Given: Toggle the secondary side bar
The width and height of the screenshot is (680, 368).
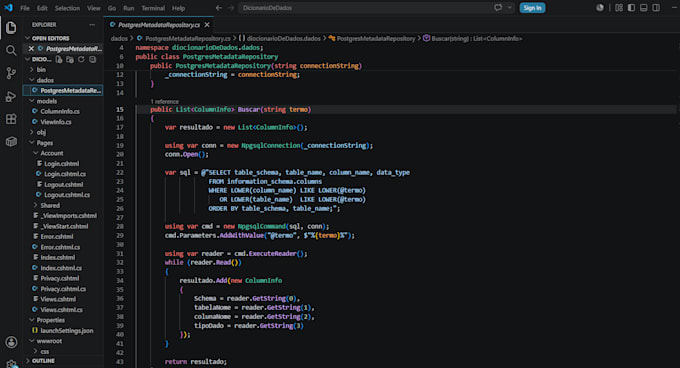Looking at the screenshot, I should [656, 8].
